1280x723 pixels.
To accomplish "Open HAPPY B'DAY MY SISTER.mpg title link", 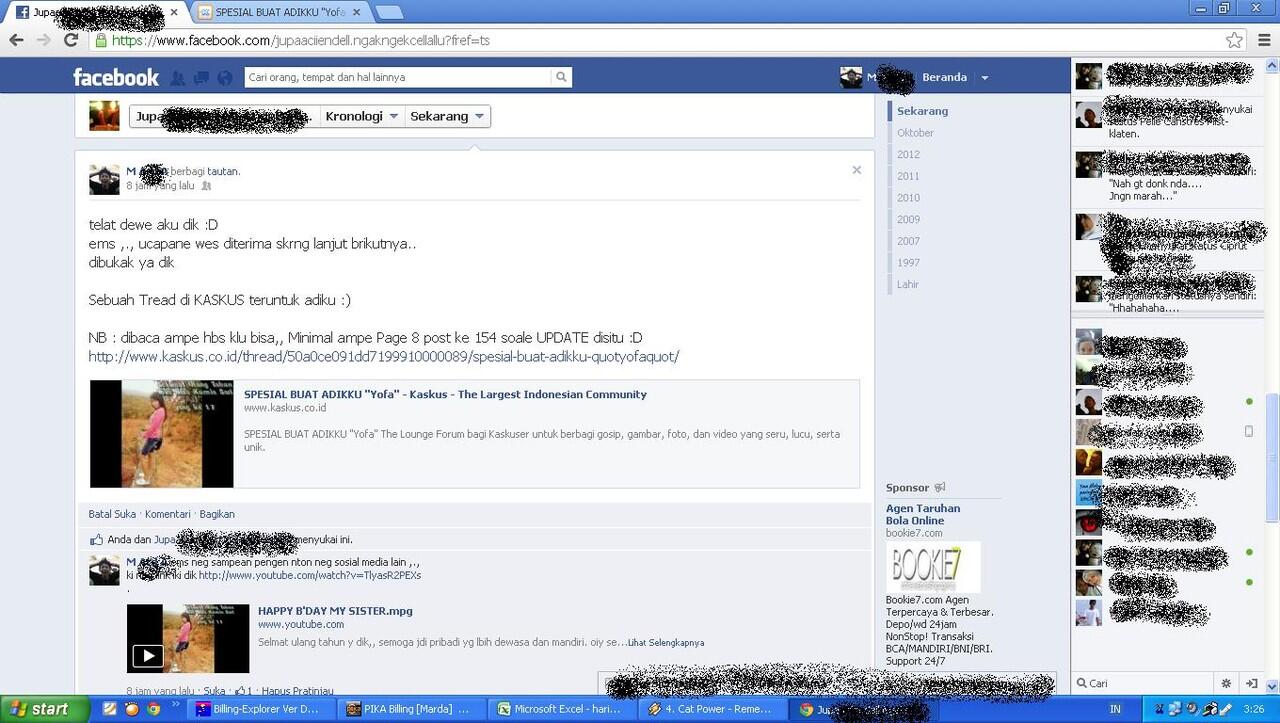I will [x=335, y=611].
